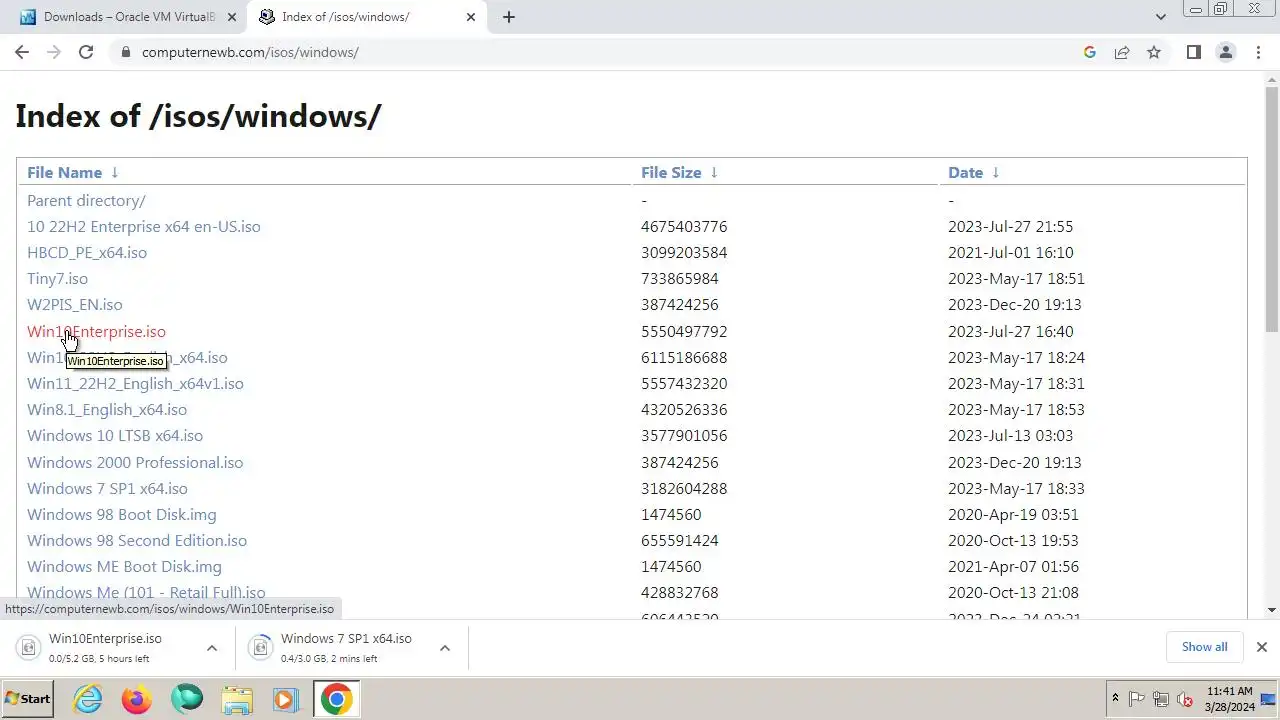Viewport: 1280px width, 720px height.
Task: Download Windows 98 Boot Disk.img
Action: [x=122, y=514]
